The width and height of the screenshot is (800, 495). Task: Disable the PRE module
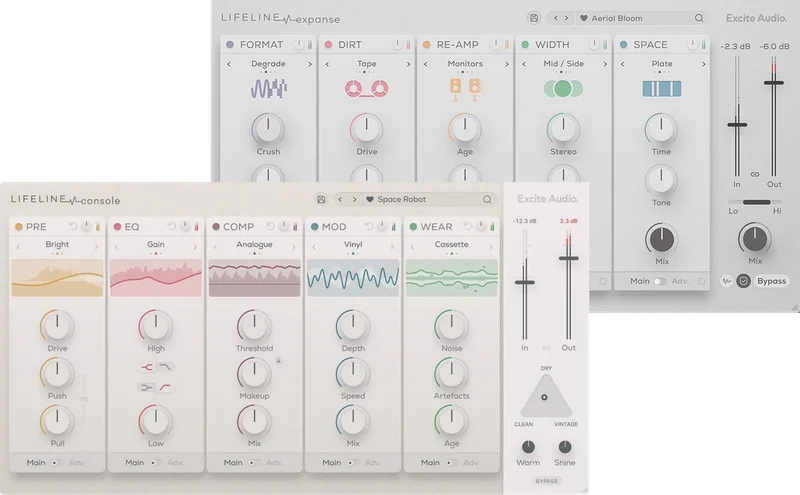19,227
